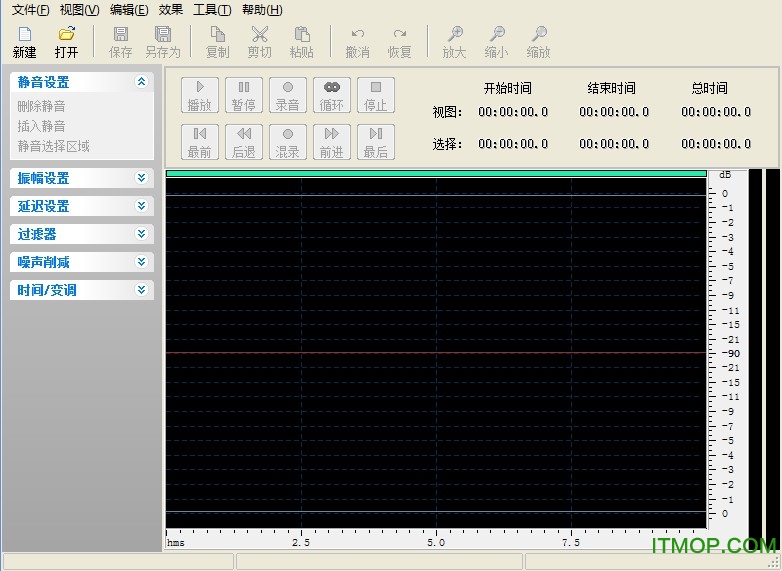This screenshot has width=782, height=571.
Task: Expand the 振幅设置 panel
Action: pos(141,178)
